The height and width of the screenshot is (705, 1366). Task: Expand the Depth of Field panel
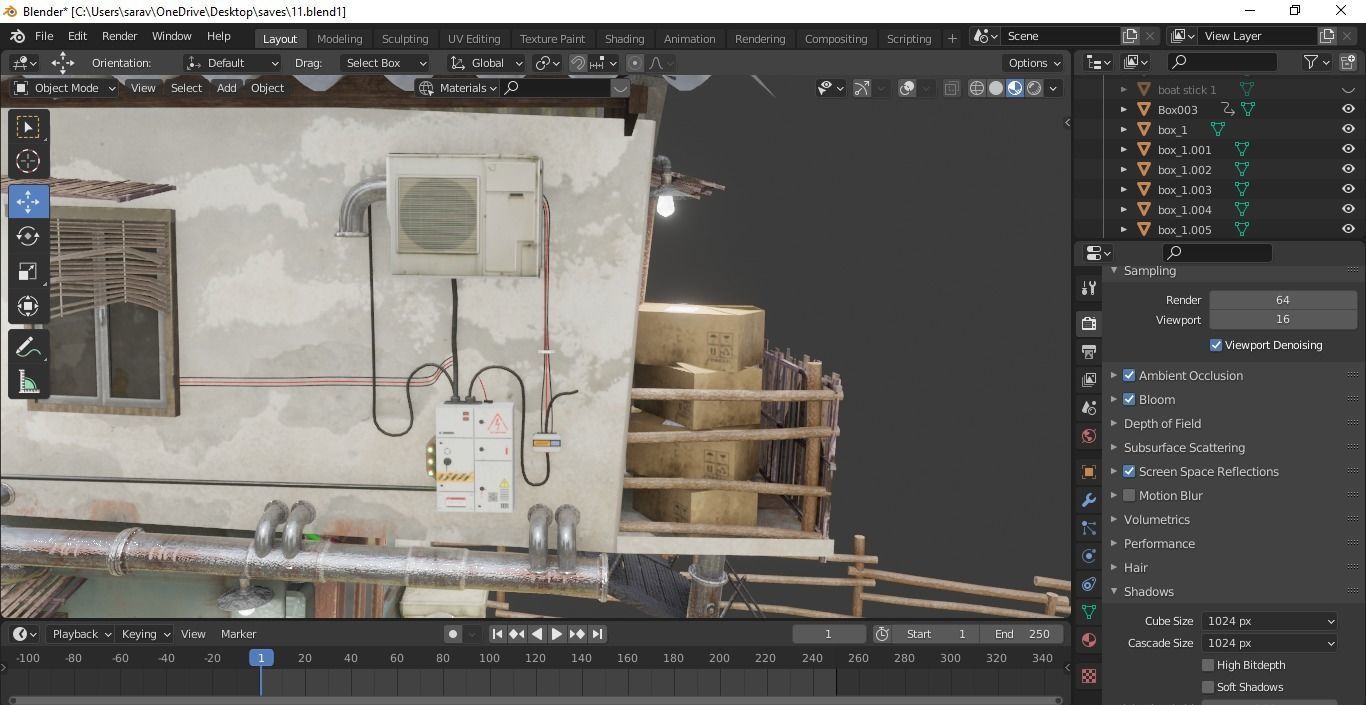pyautogui.click(x=1162, y=423)
